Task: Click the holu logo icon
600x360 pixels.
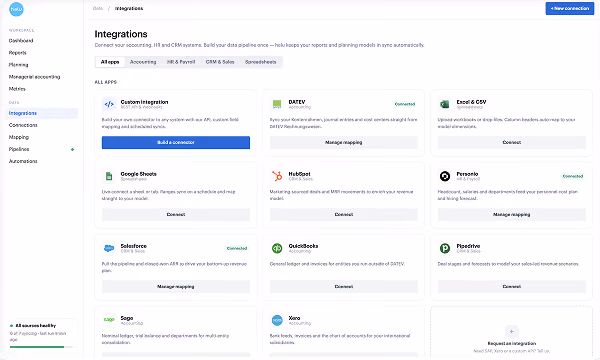Action: (16, 9)
